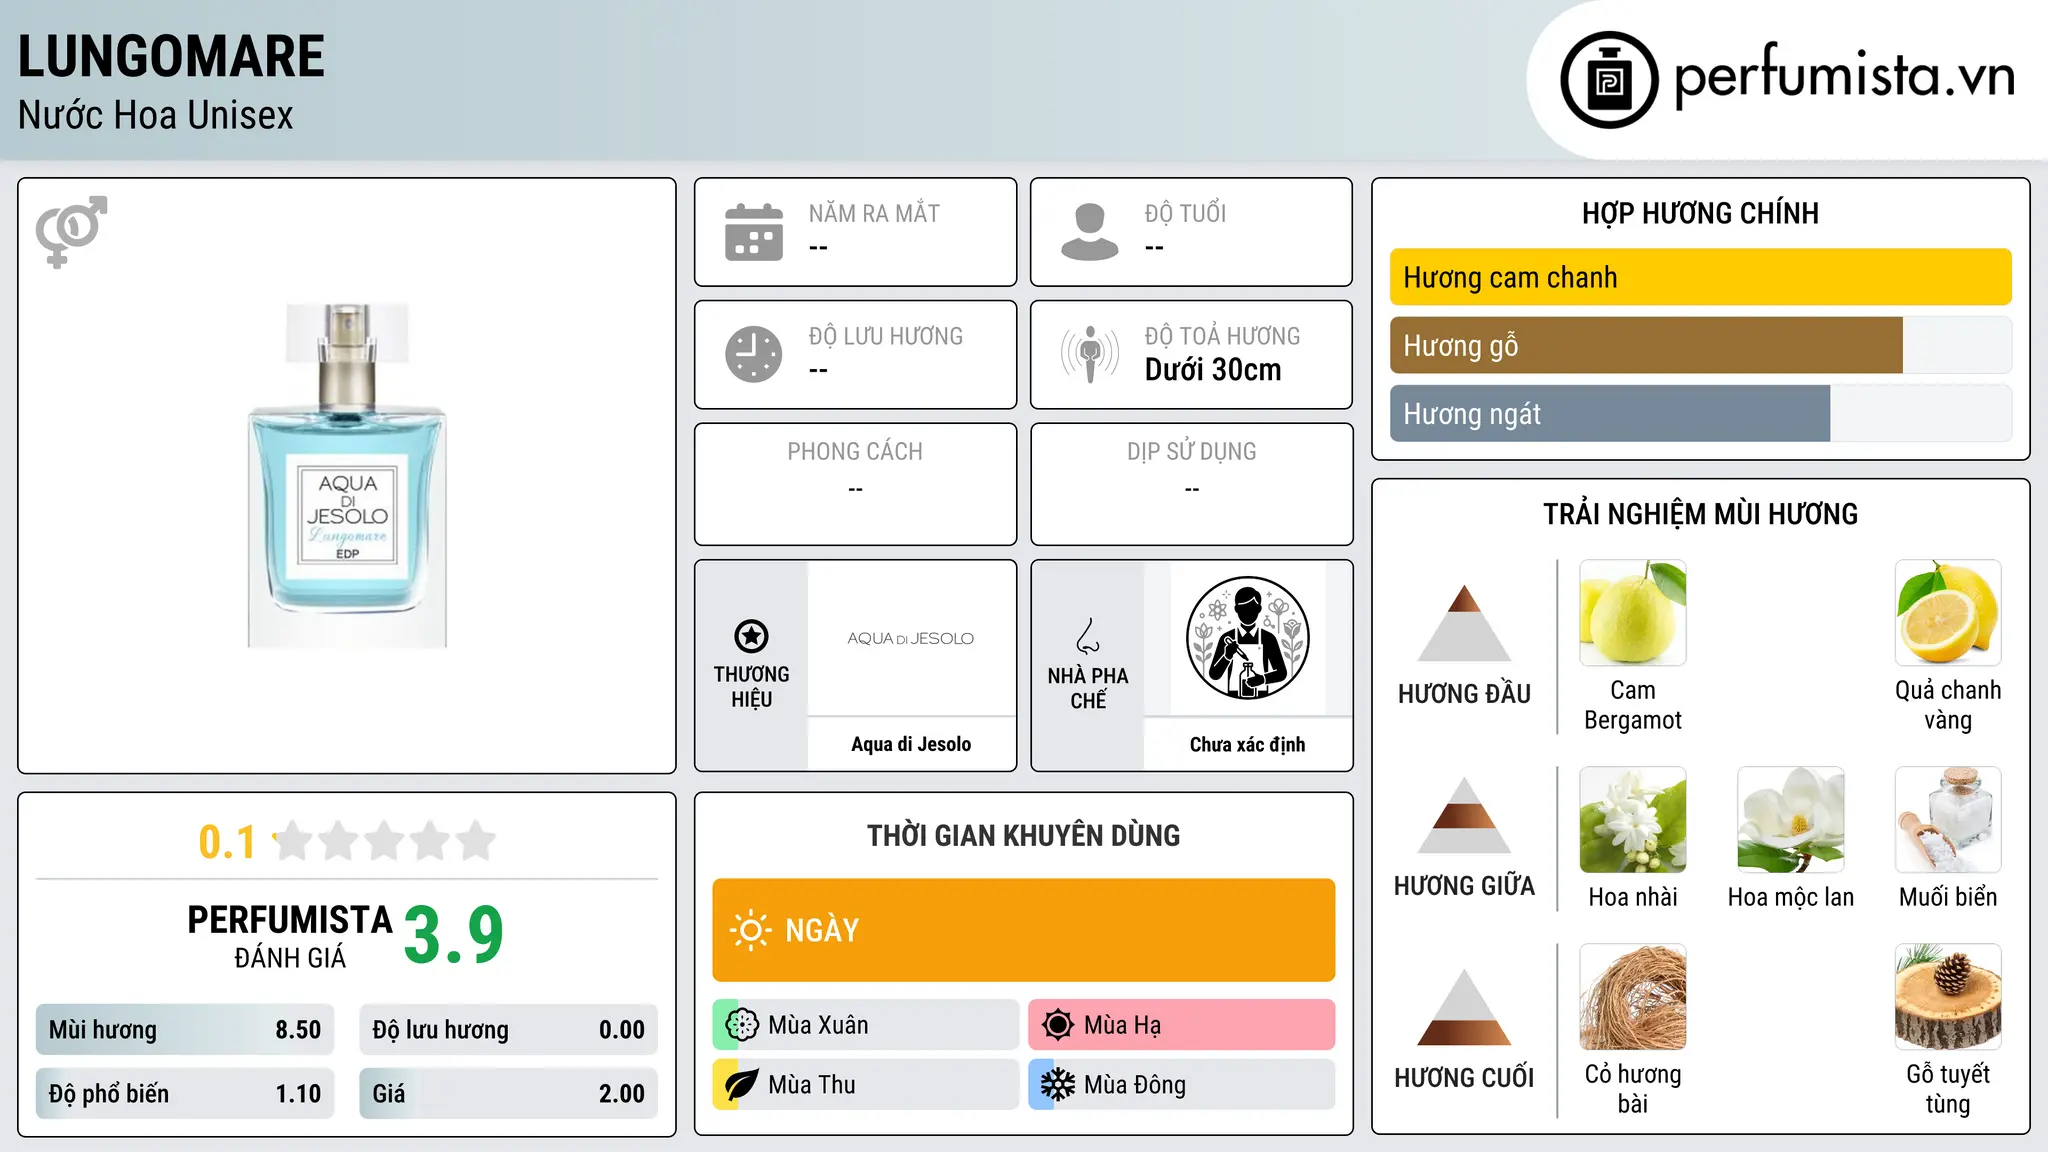Image resolution: width=2048 pixels, height=1152 pixels.
Task: Click the 0.1 user rating number
Action: pos(227,842)
